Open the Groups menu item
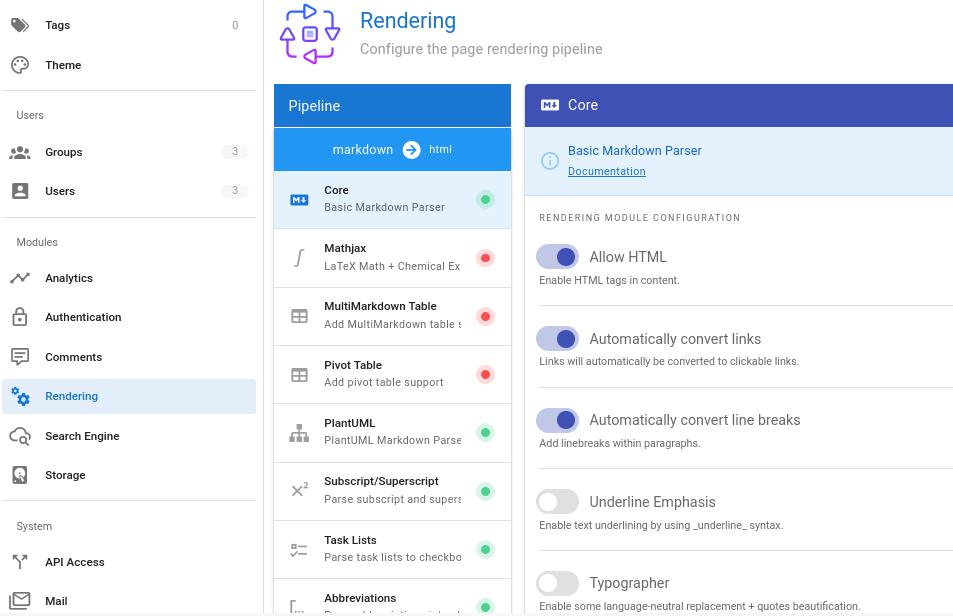 tap(64, 152)
